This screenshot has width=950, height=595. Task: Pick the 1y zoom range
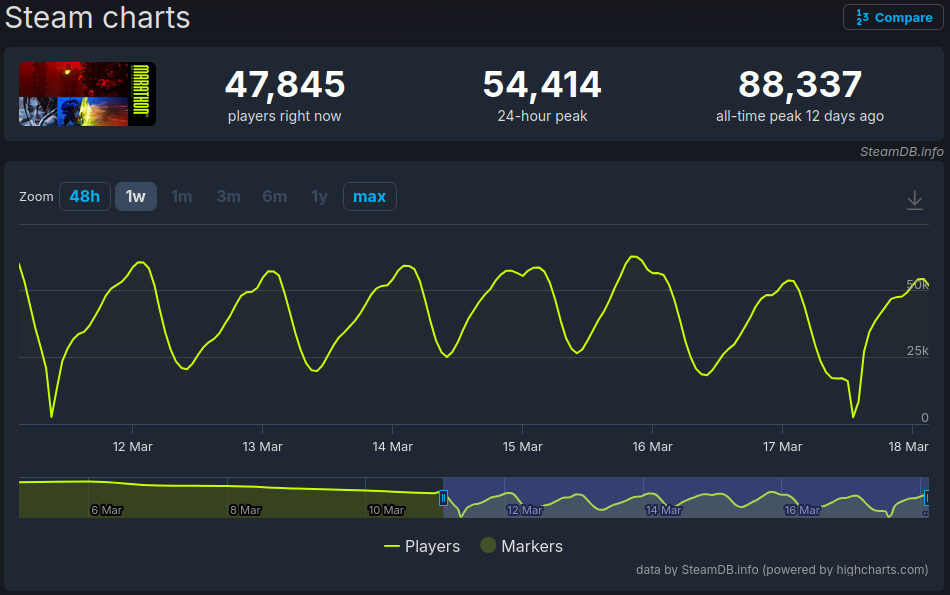[x=319, y=196]
